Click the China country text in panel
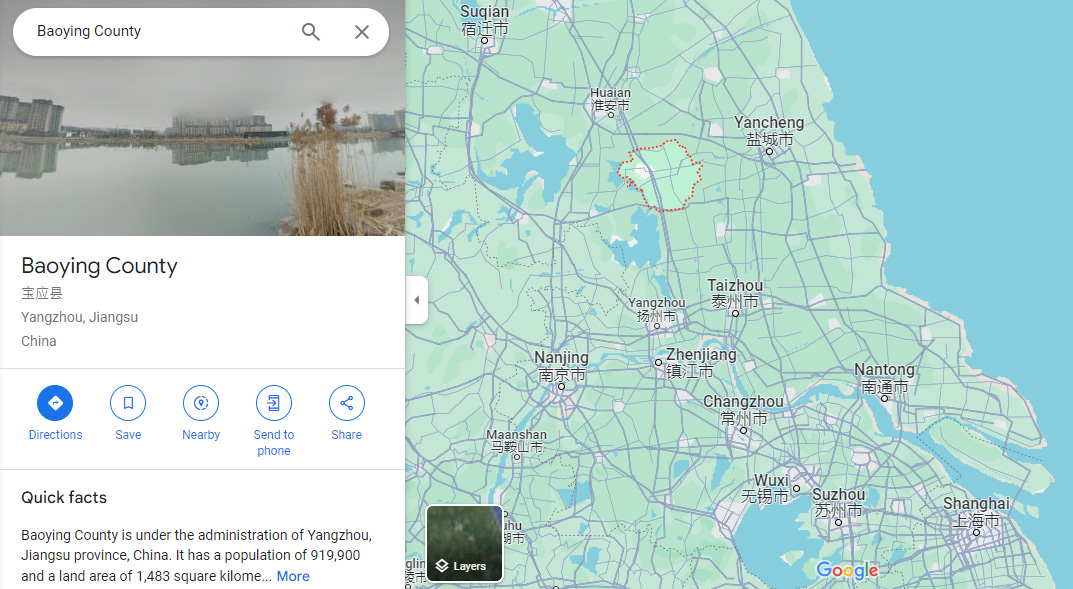1073x589 pixels. click(38, 341)
